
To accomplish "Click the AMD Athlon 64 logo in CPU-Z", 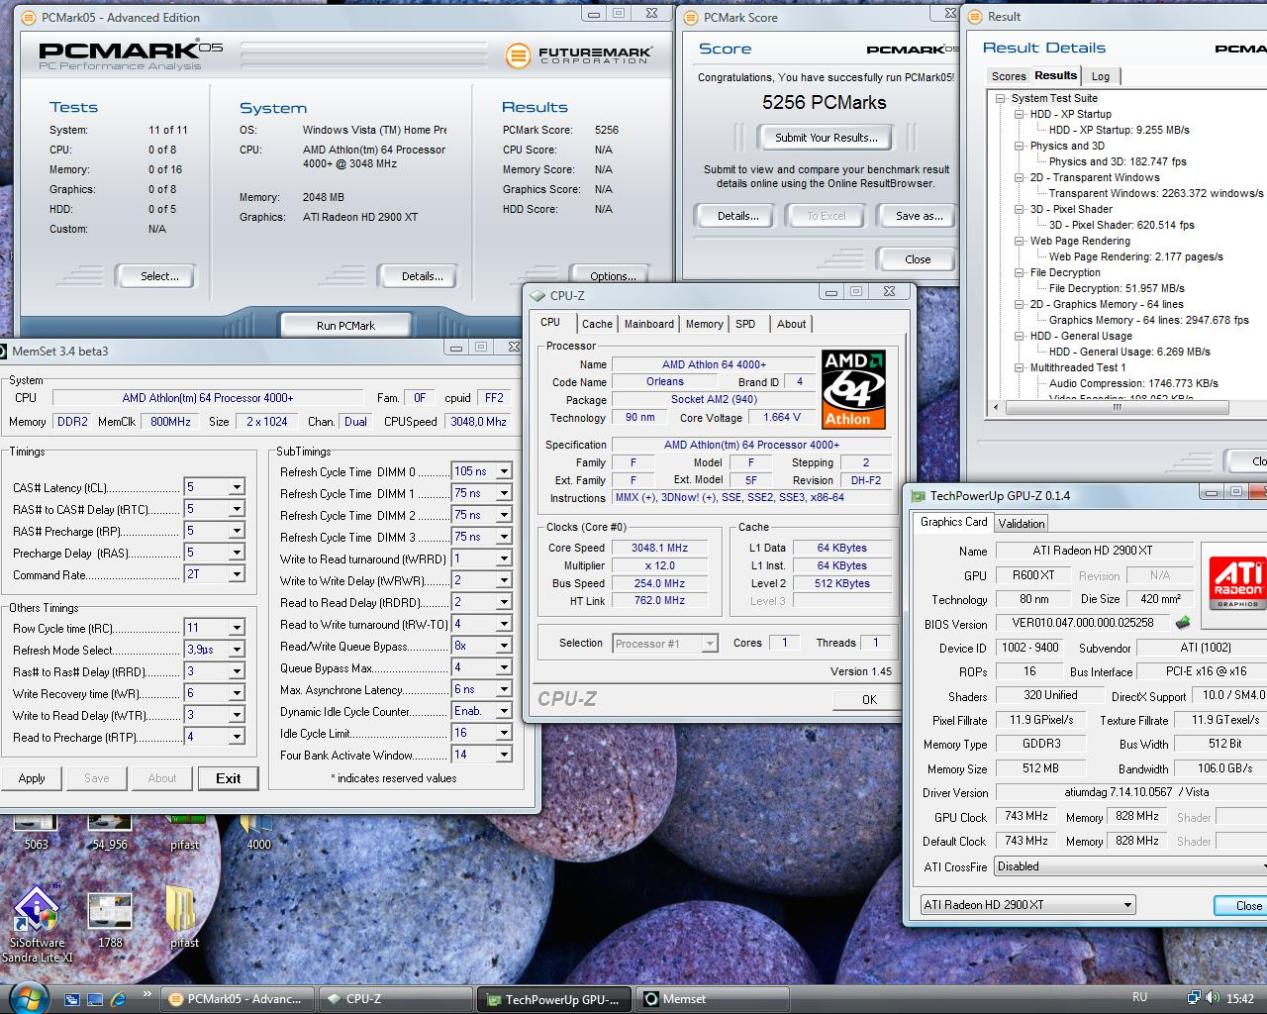I will [x=853, y=390].
